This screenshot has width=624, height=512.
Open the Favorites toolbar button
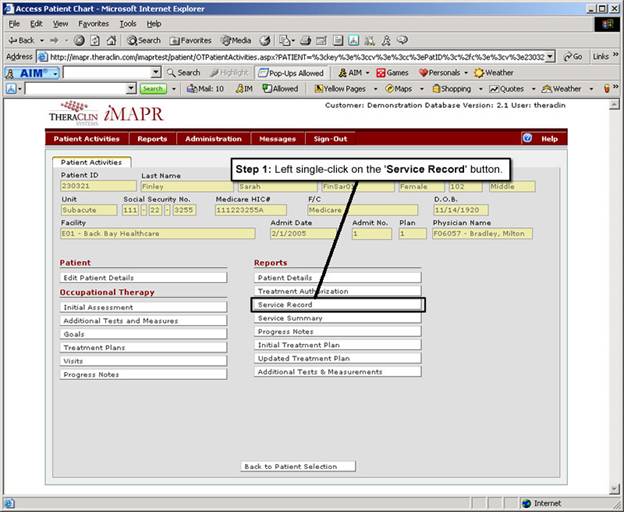[189, 40]
